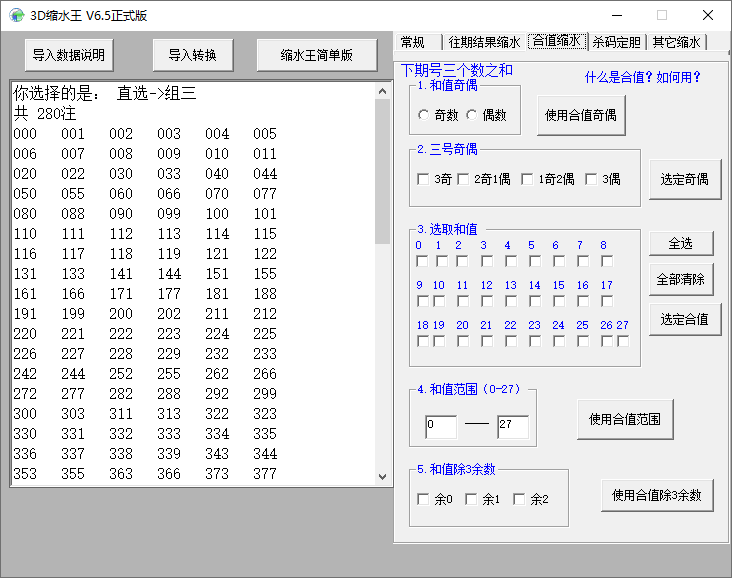Check sum value 10 checkbox
The height and width of the screenshot is (578, 732).
click(x=439, y=301)
